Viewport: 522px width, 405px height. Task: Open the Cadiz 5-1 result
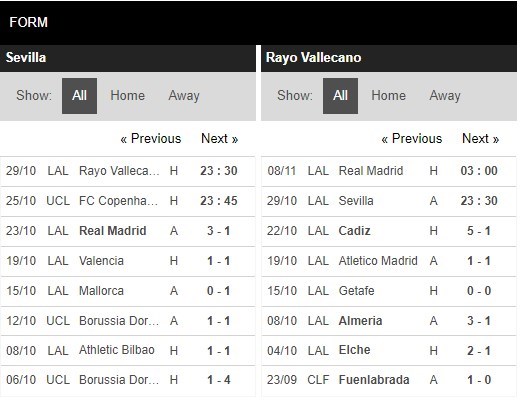click(x=389, y=231)
